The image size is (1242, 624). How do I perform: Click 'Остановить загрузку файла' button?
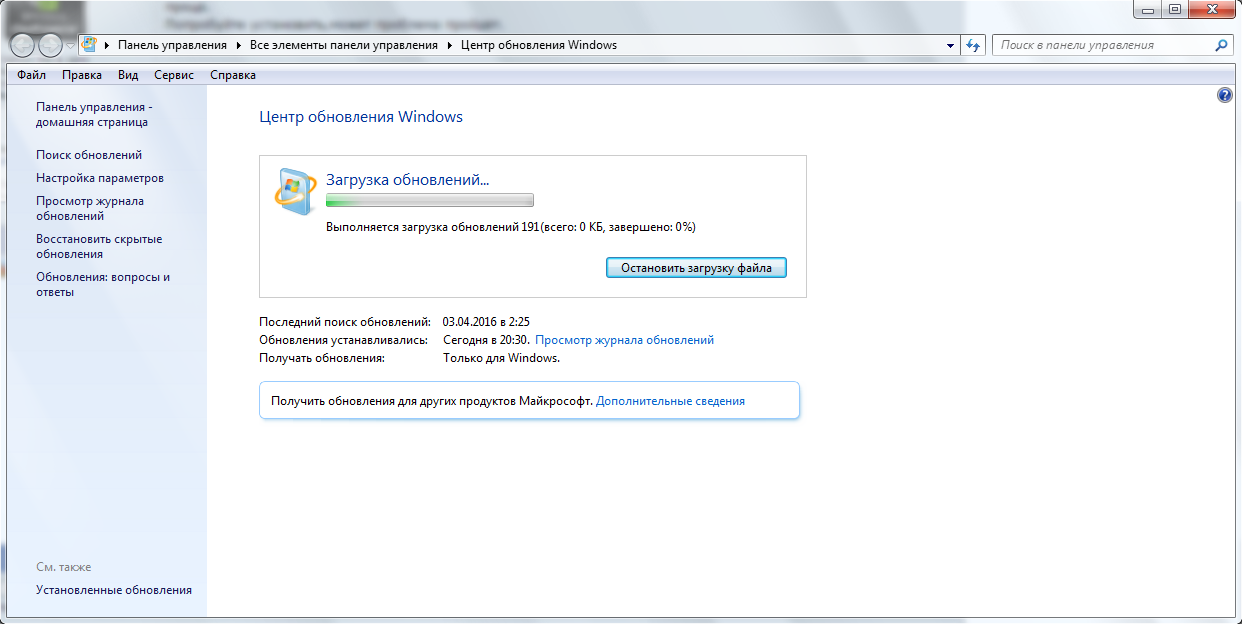pos(696,268)
